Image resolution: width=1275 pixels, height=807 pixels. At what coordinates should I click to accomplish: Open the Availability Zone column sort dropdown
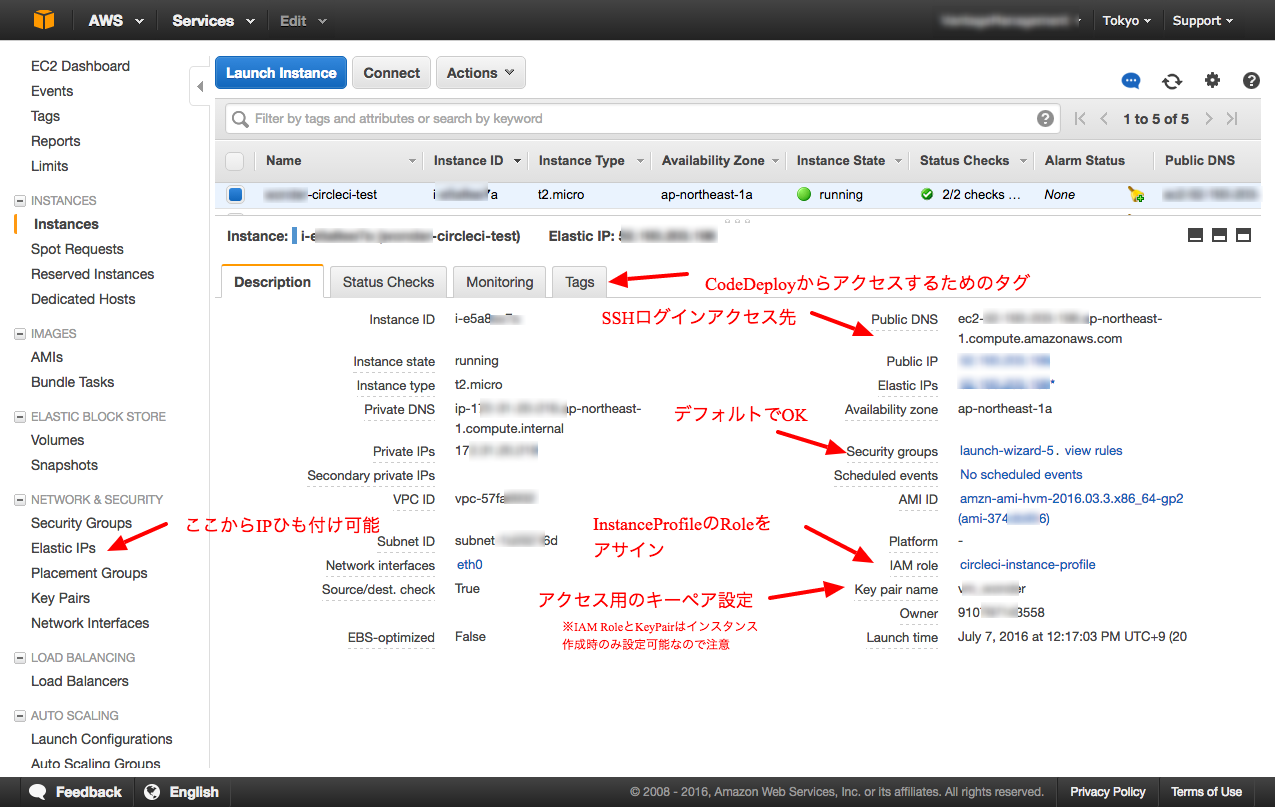click(x=777, y=160)
